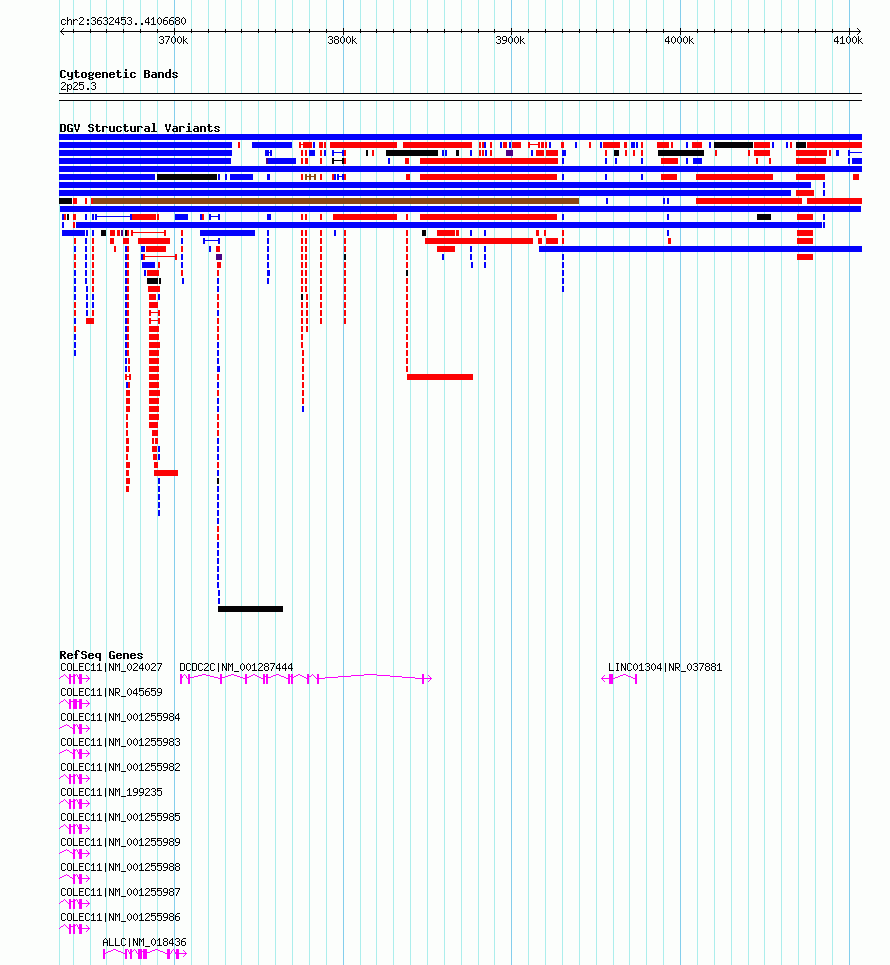Click the isolated red variant bar below the 3850k region
890x965 pixels.
pyautogui.click(x=440, y=377)
